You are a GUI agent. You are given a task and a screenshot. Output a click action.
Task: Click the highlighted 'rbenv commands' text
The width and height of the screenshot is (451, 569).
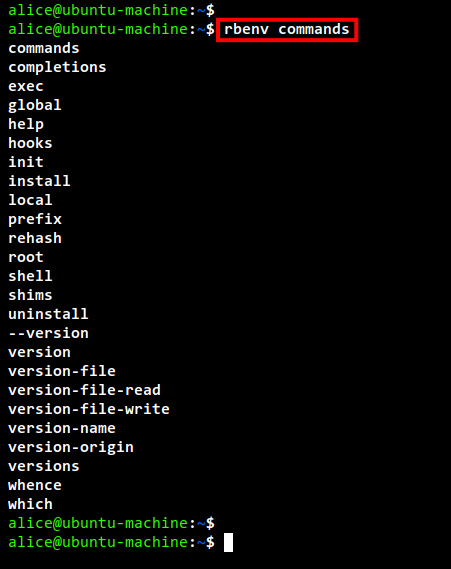[x=287, y=29]
